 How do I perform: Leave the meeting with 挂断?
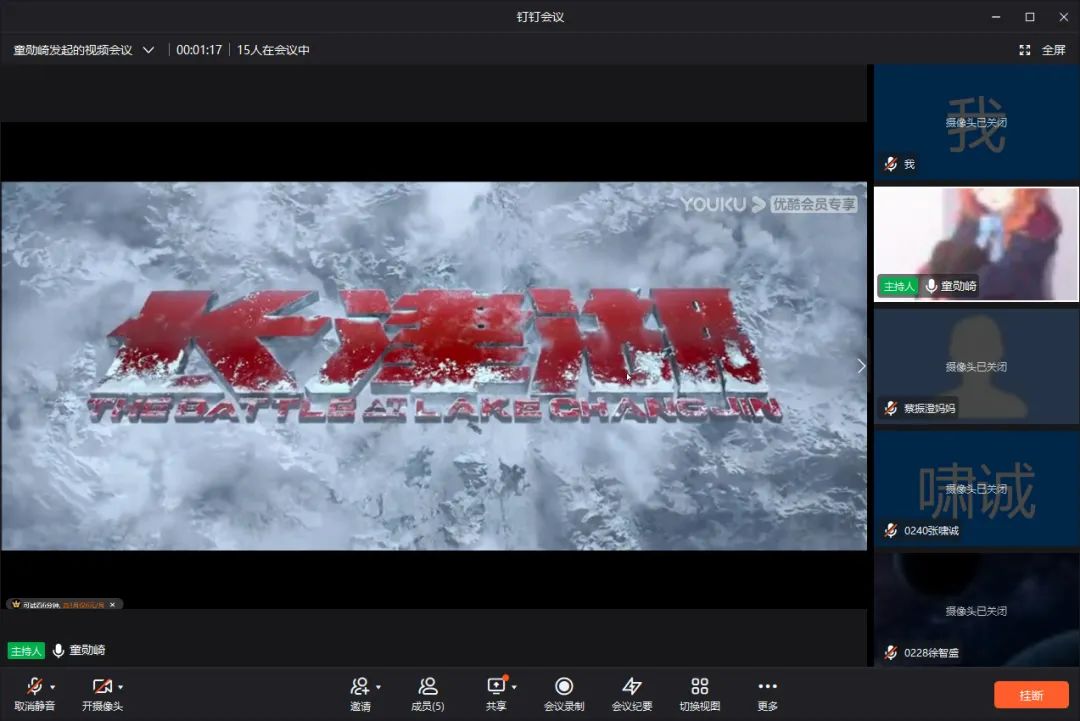pos(1031,696)
